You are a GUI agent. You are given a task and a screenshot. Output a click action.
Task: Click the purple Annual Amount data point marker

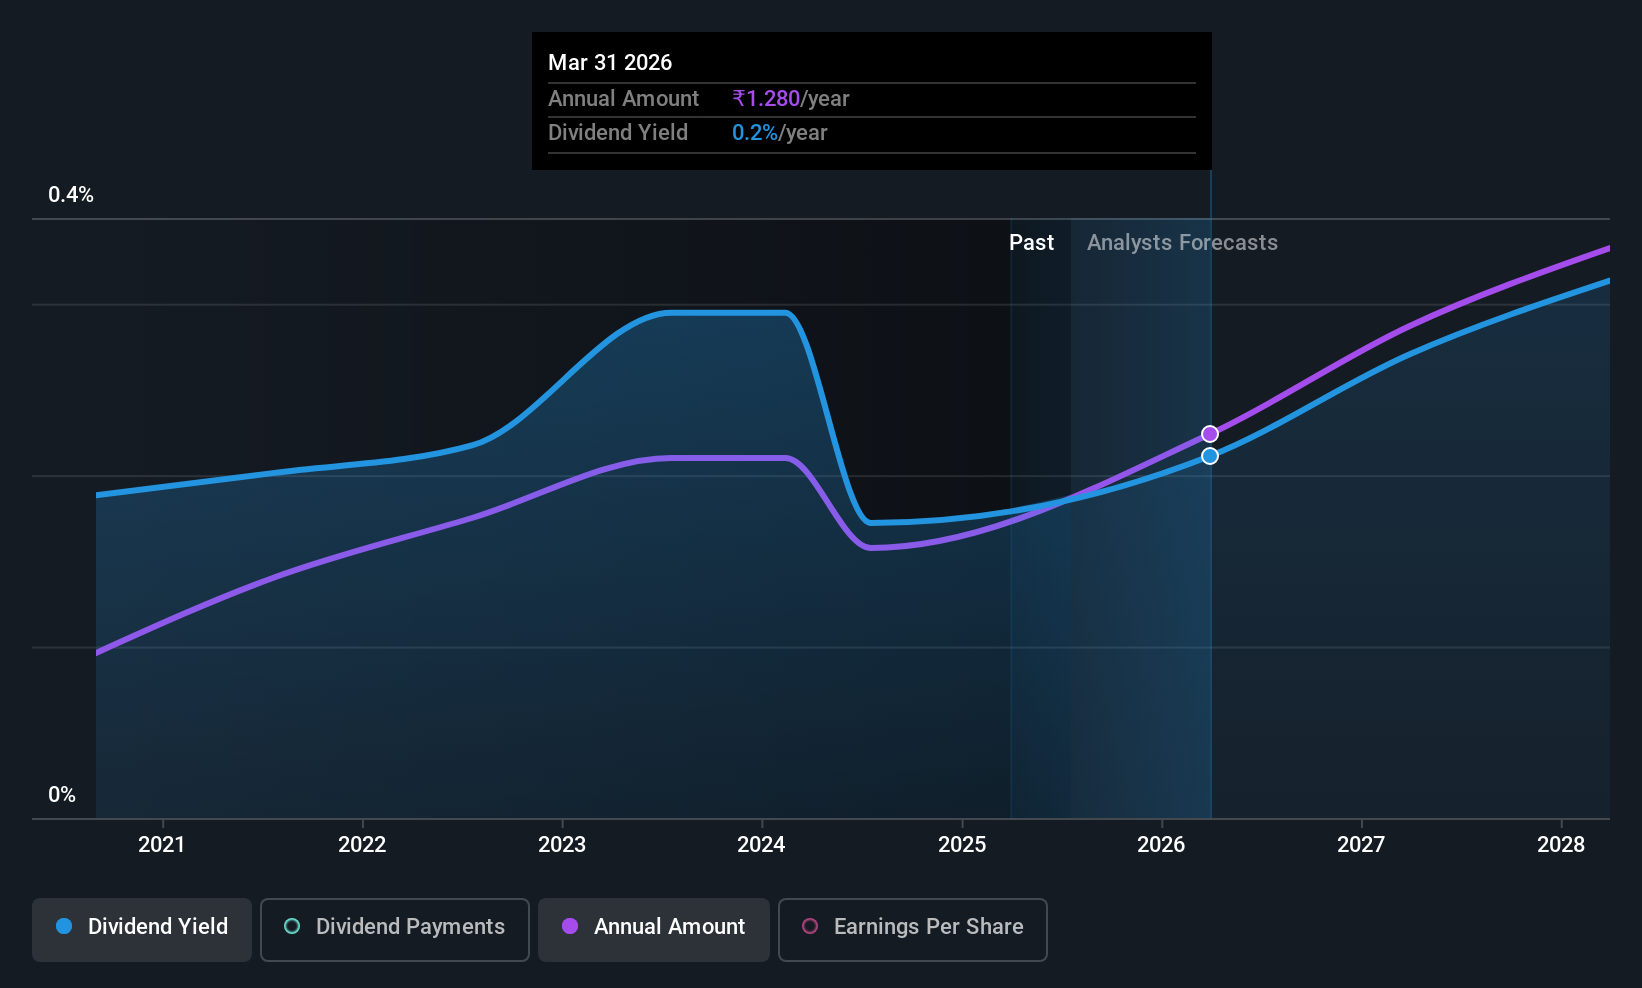pos(1210,434)
